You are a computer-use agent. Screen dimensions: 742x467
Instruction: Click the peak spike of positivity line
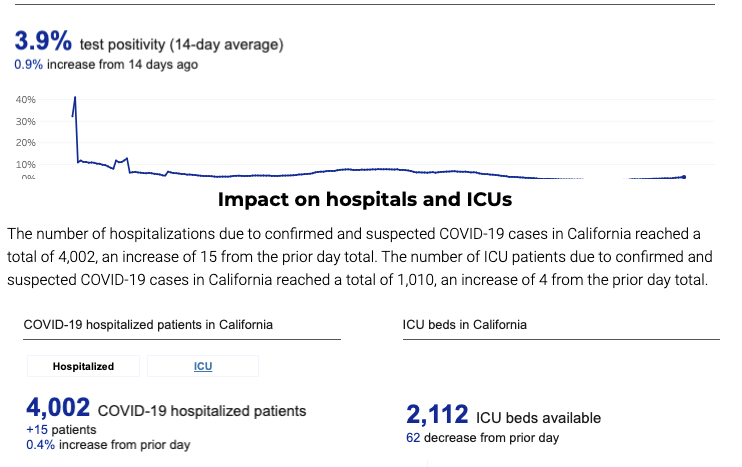(x=75, y=98)
